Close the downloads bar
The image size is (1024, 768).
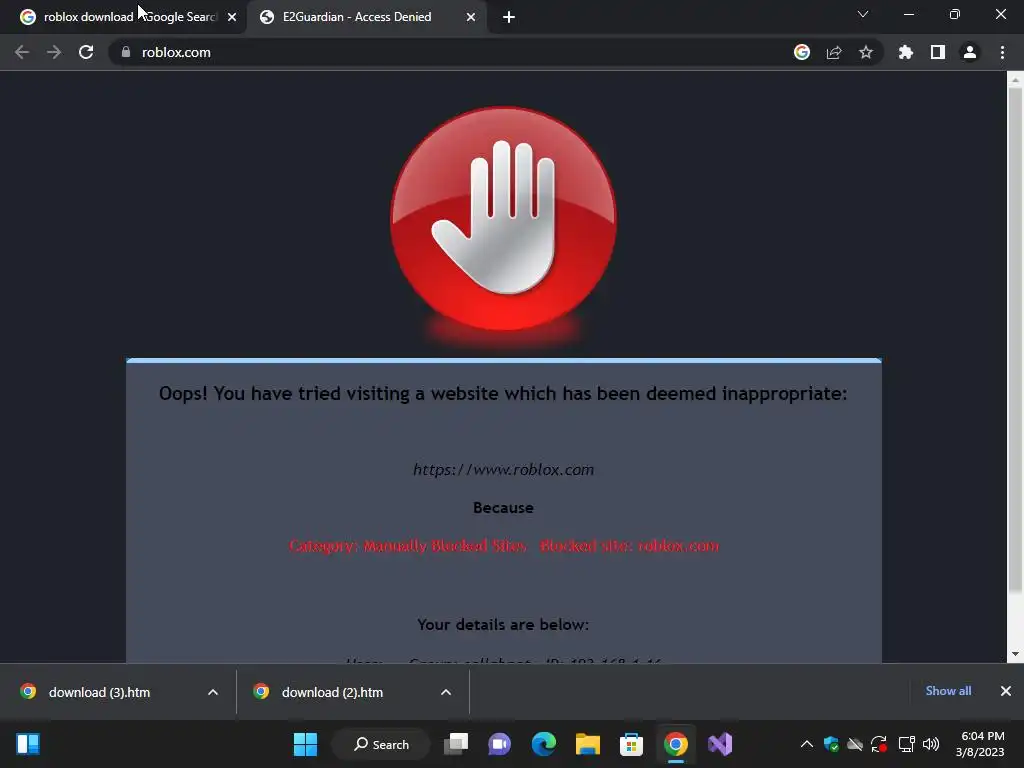click(x=1006, y=691)
